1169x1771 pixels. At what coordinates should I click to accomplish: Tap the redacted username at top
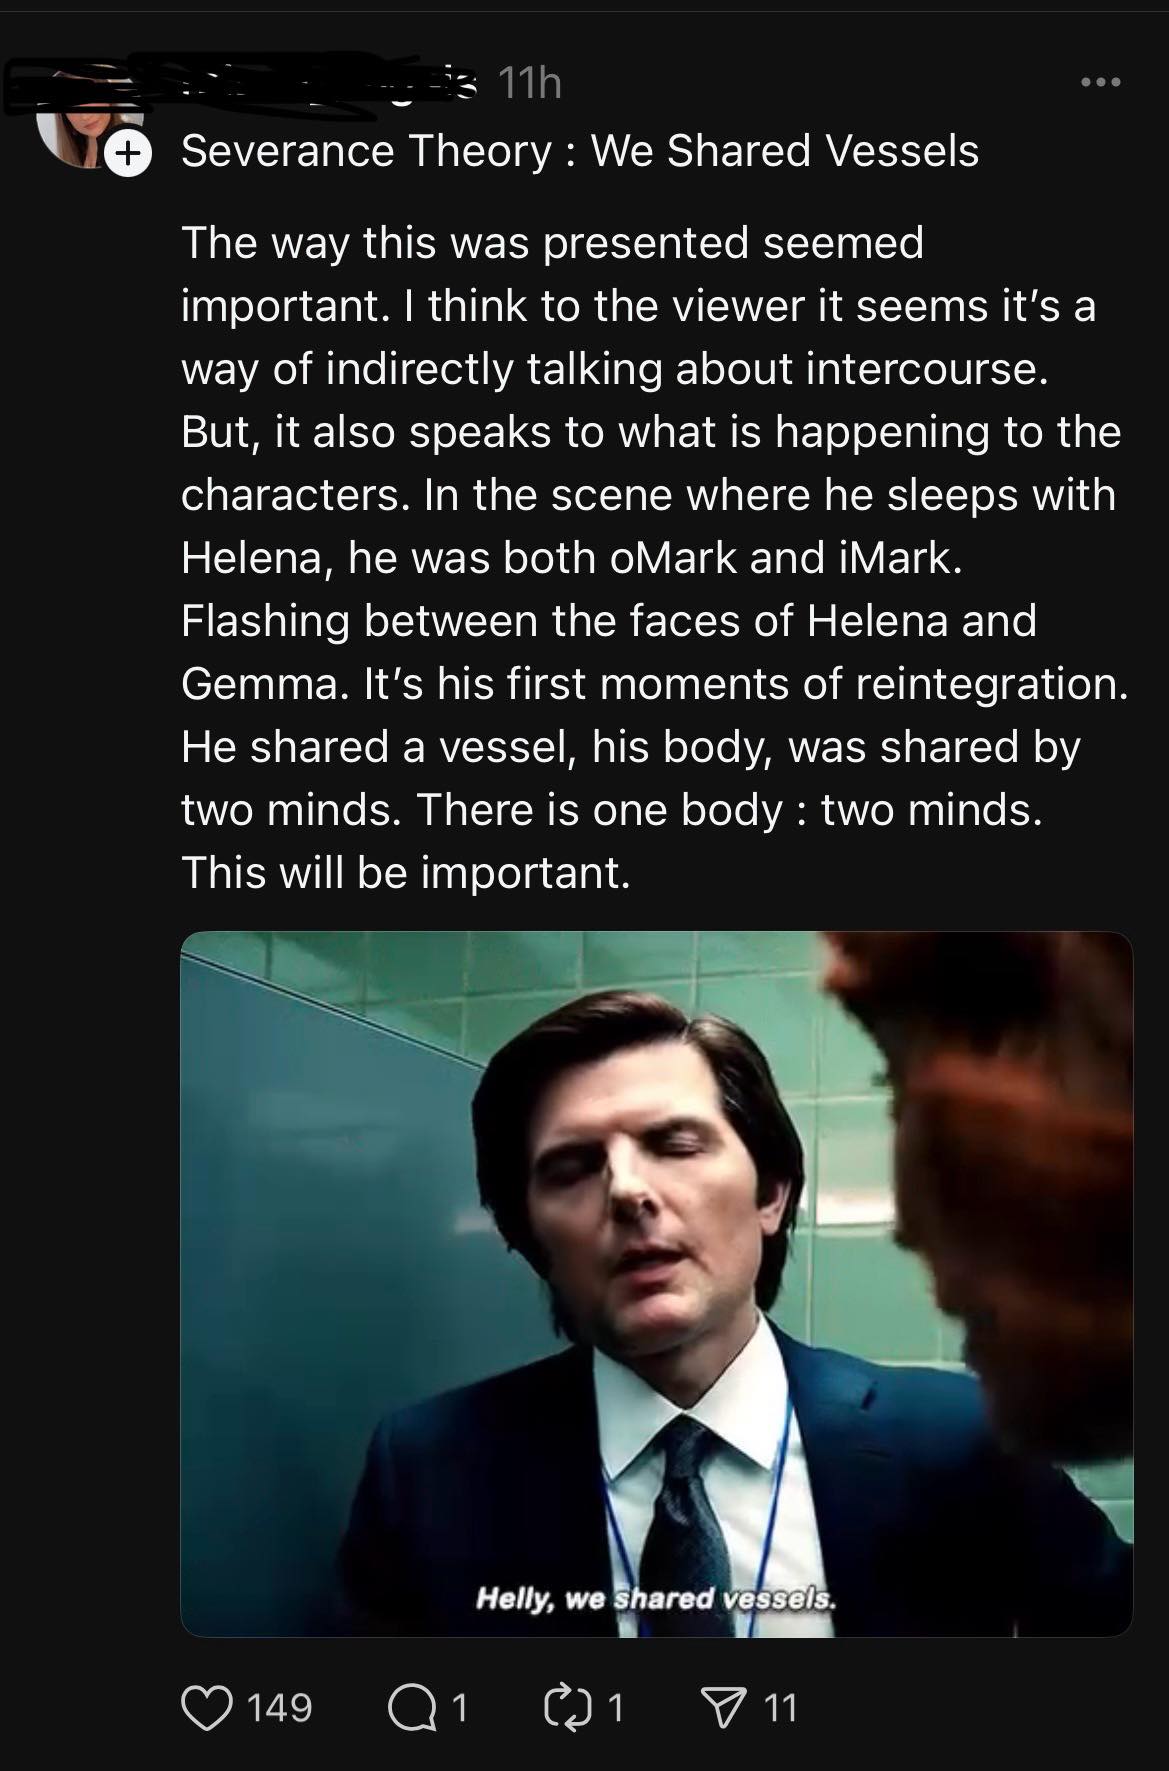[x=240, y=80]
